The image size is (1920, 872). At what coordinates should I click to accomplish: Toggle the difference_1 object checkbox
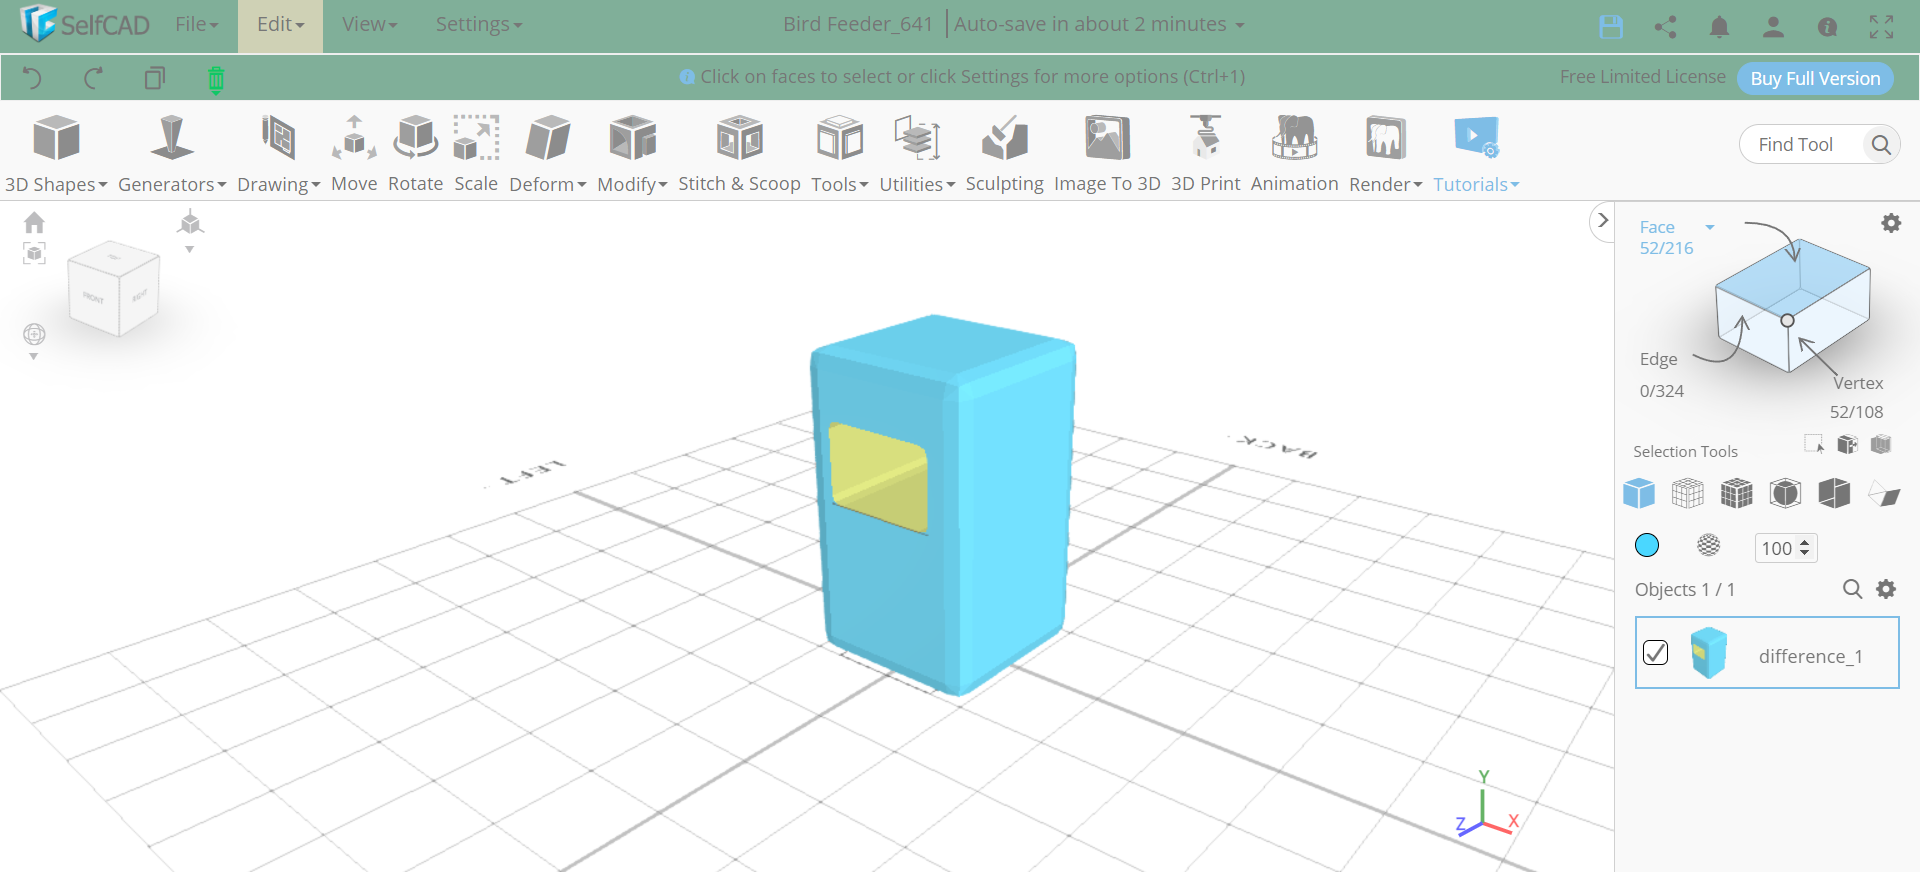[x=1656, y=653]
